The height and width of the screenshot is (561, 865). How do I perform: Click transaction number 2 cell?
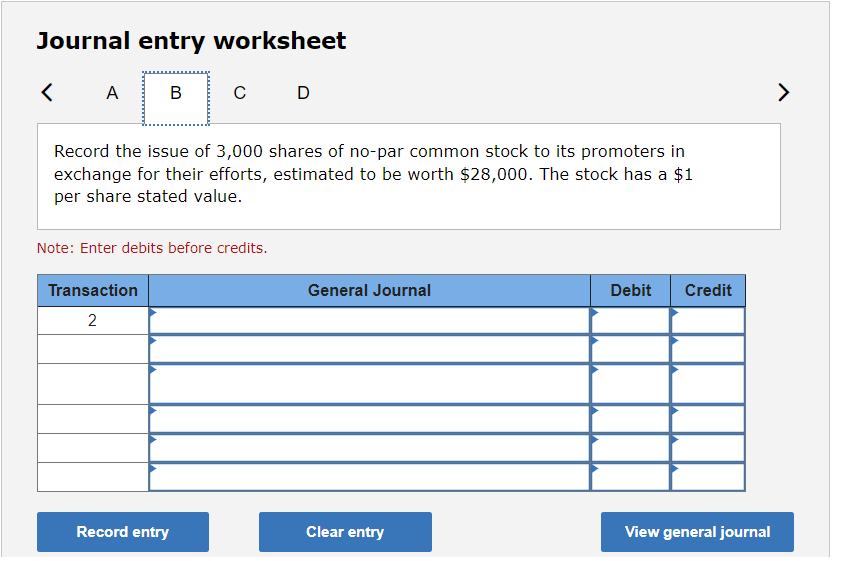pos(93,320)
